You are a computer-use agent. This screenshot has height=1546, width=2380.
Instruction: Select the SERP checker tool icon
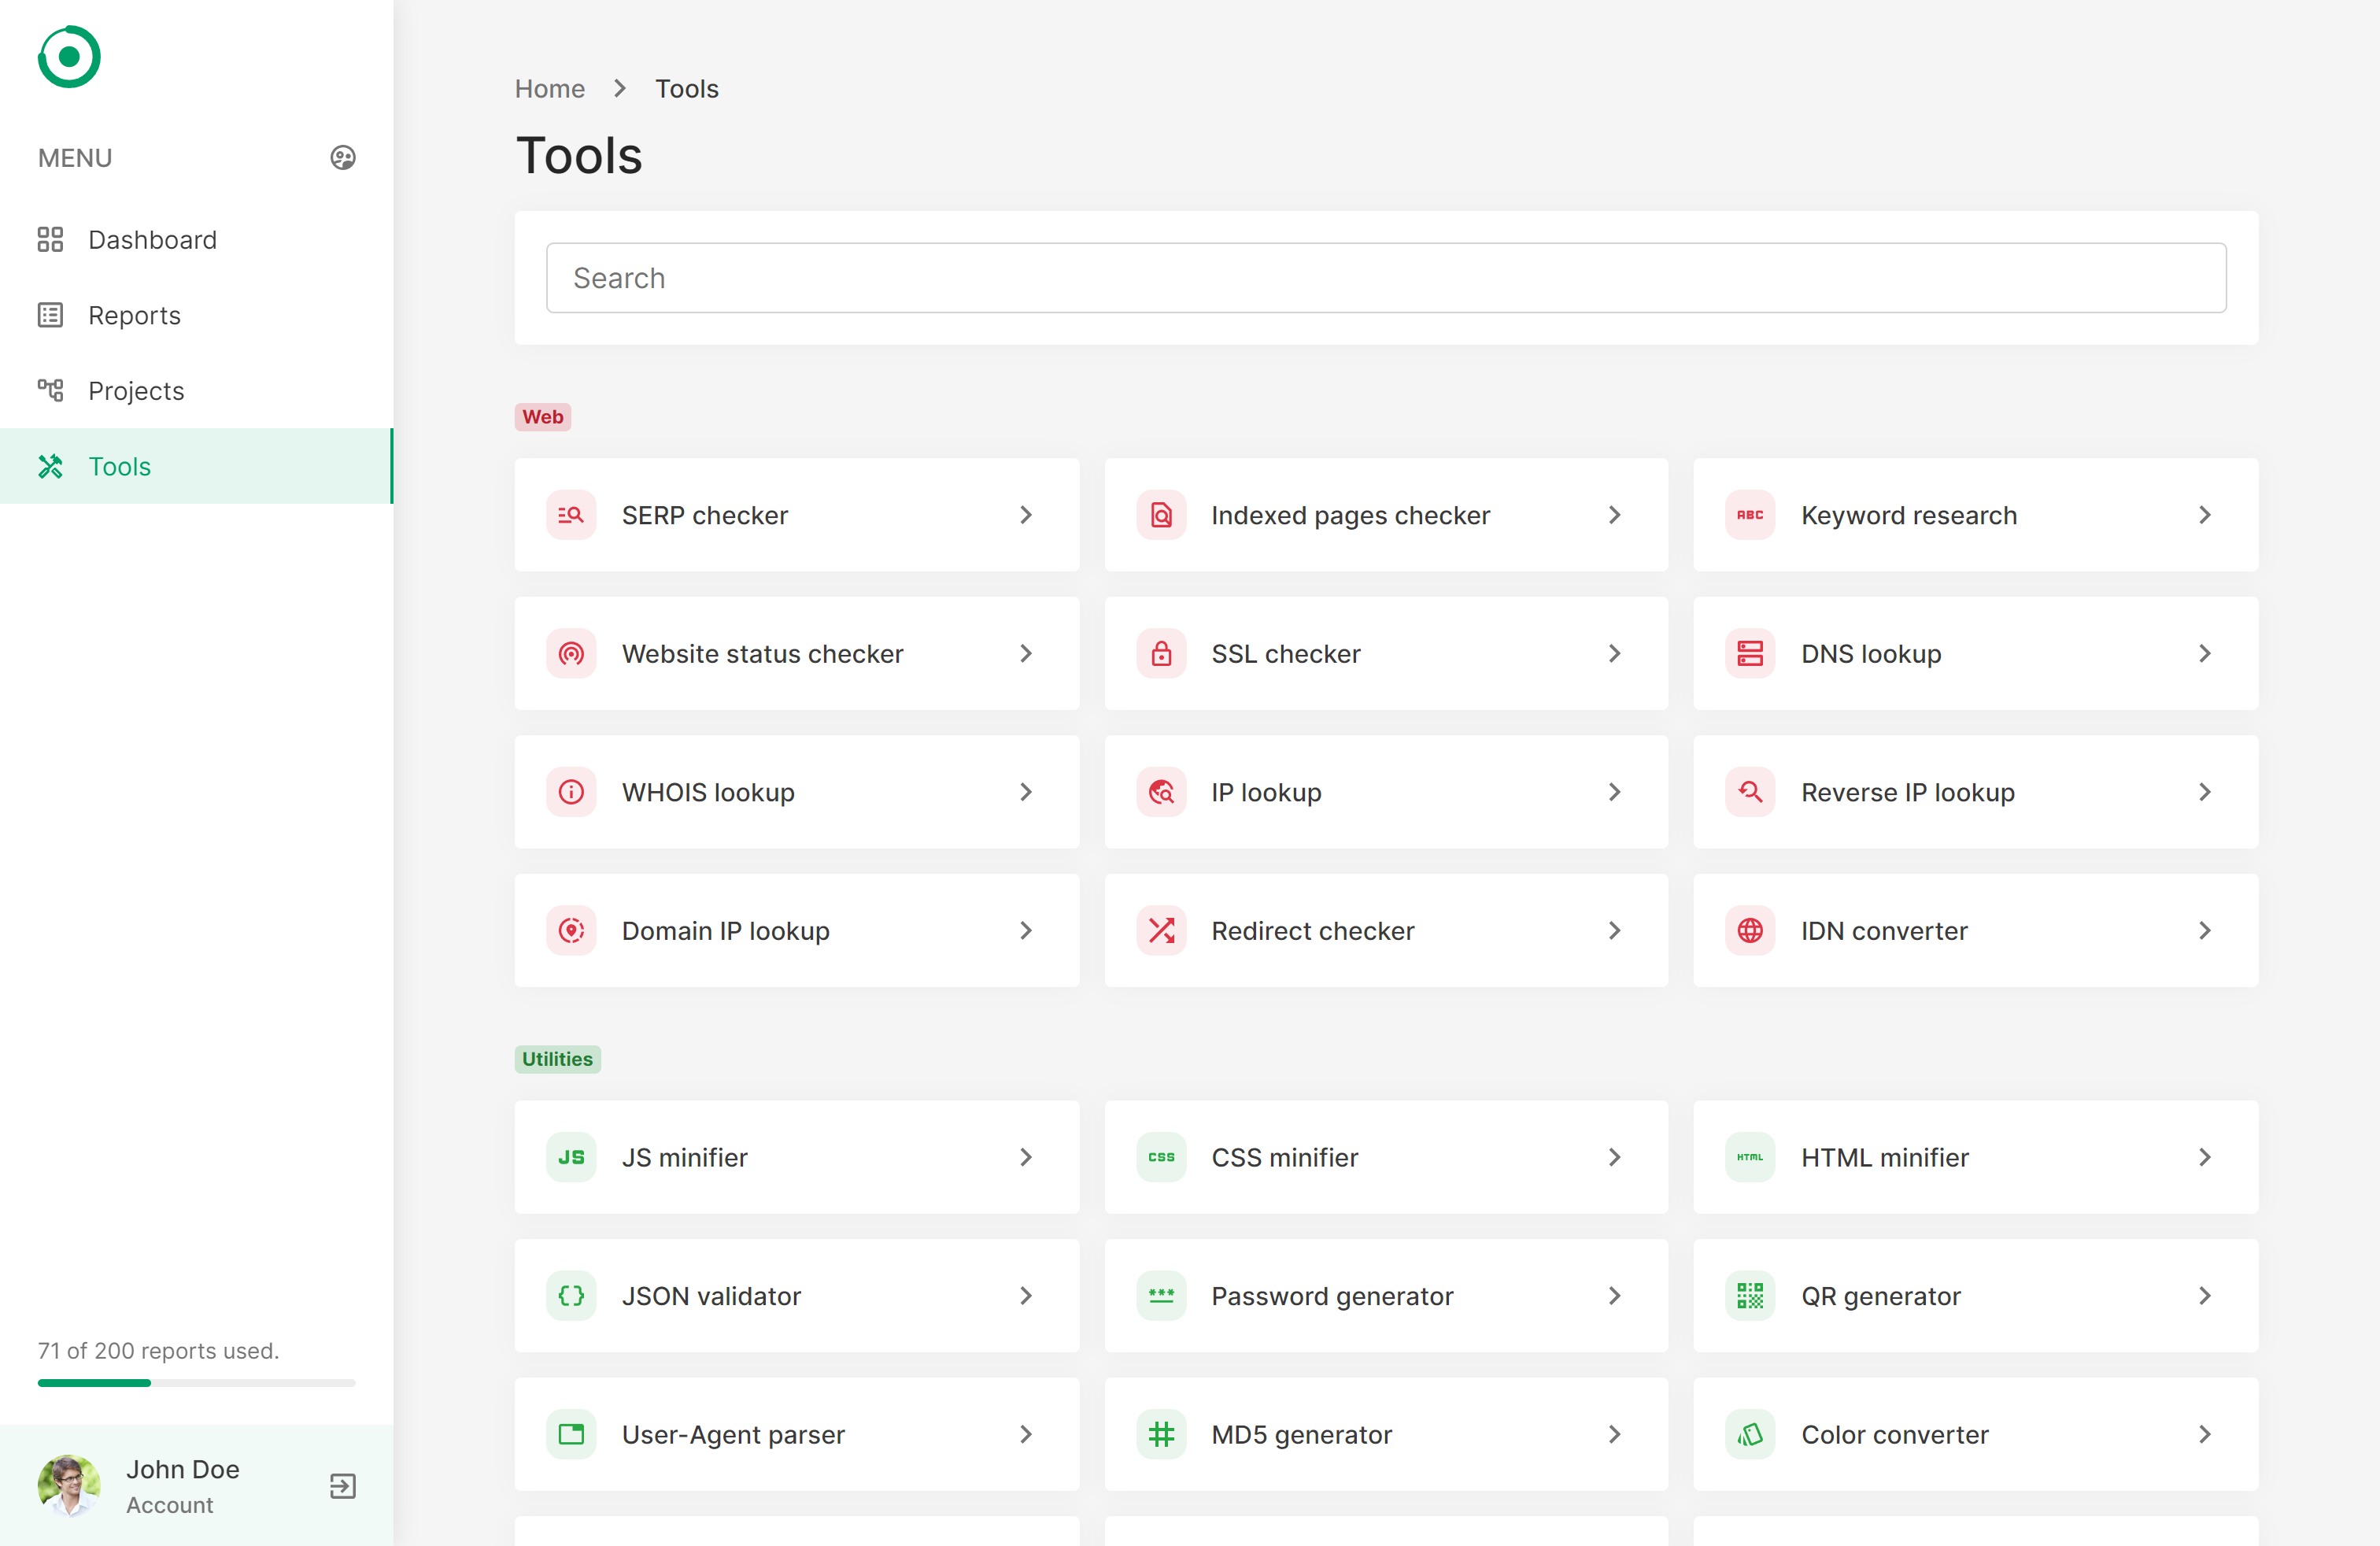pyautogui.click(x=570, y=515)
